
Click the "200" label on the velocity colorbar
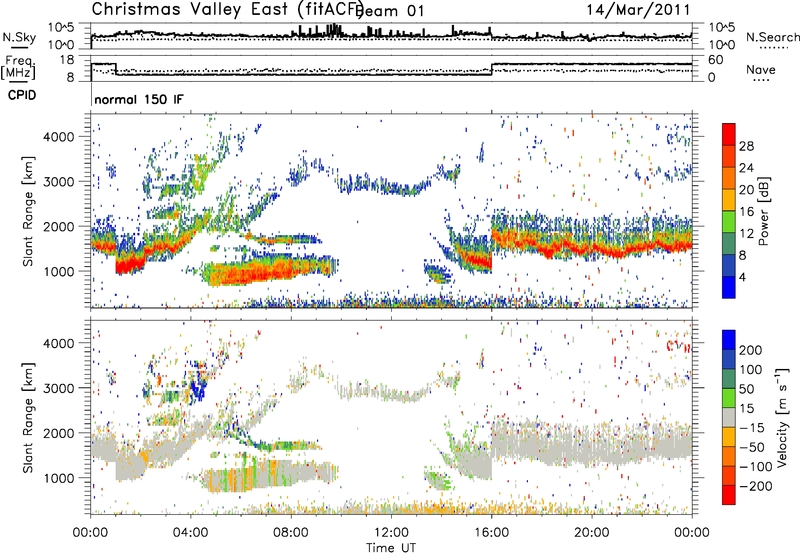click(751, 350)
